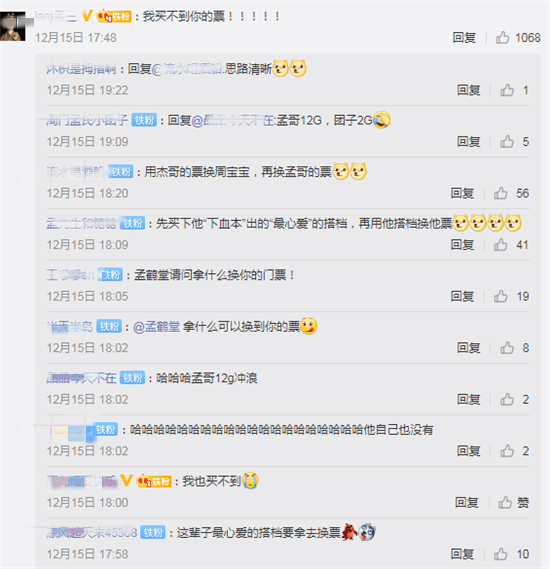Like the comment with 41 likes

[x=500, y=245]
